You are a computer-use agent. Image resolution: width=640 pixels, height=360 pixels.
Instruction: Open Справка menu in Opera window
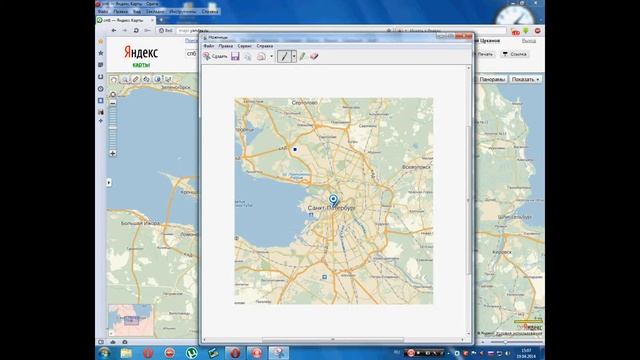pyautogui.click(x=210, y=11)
